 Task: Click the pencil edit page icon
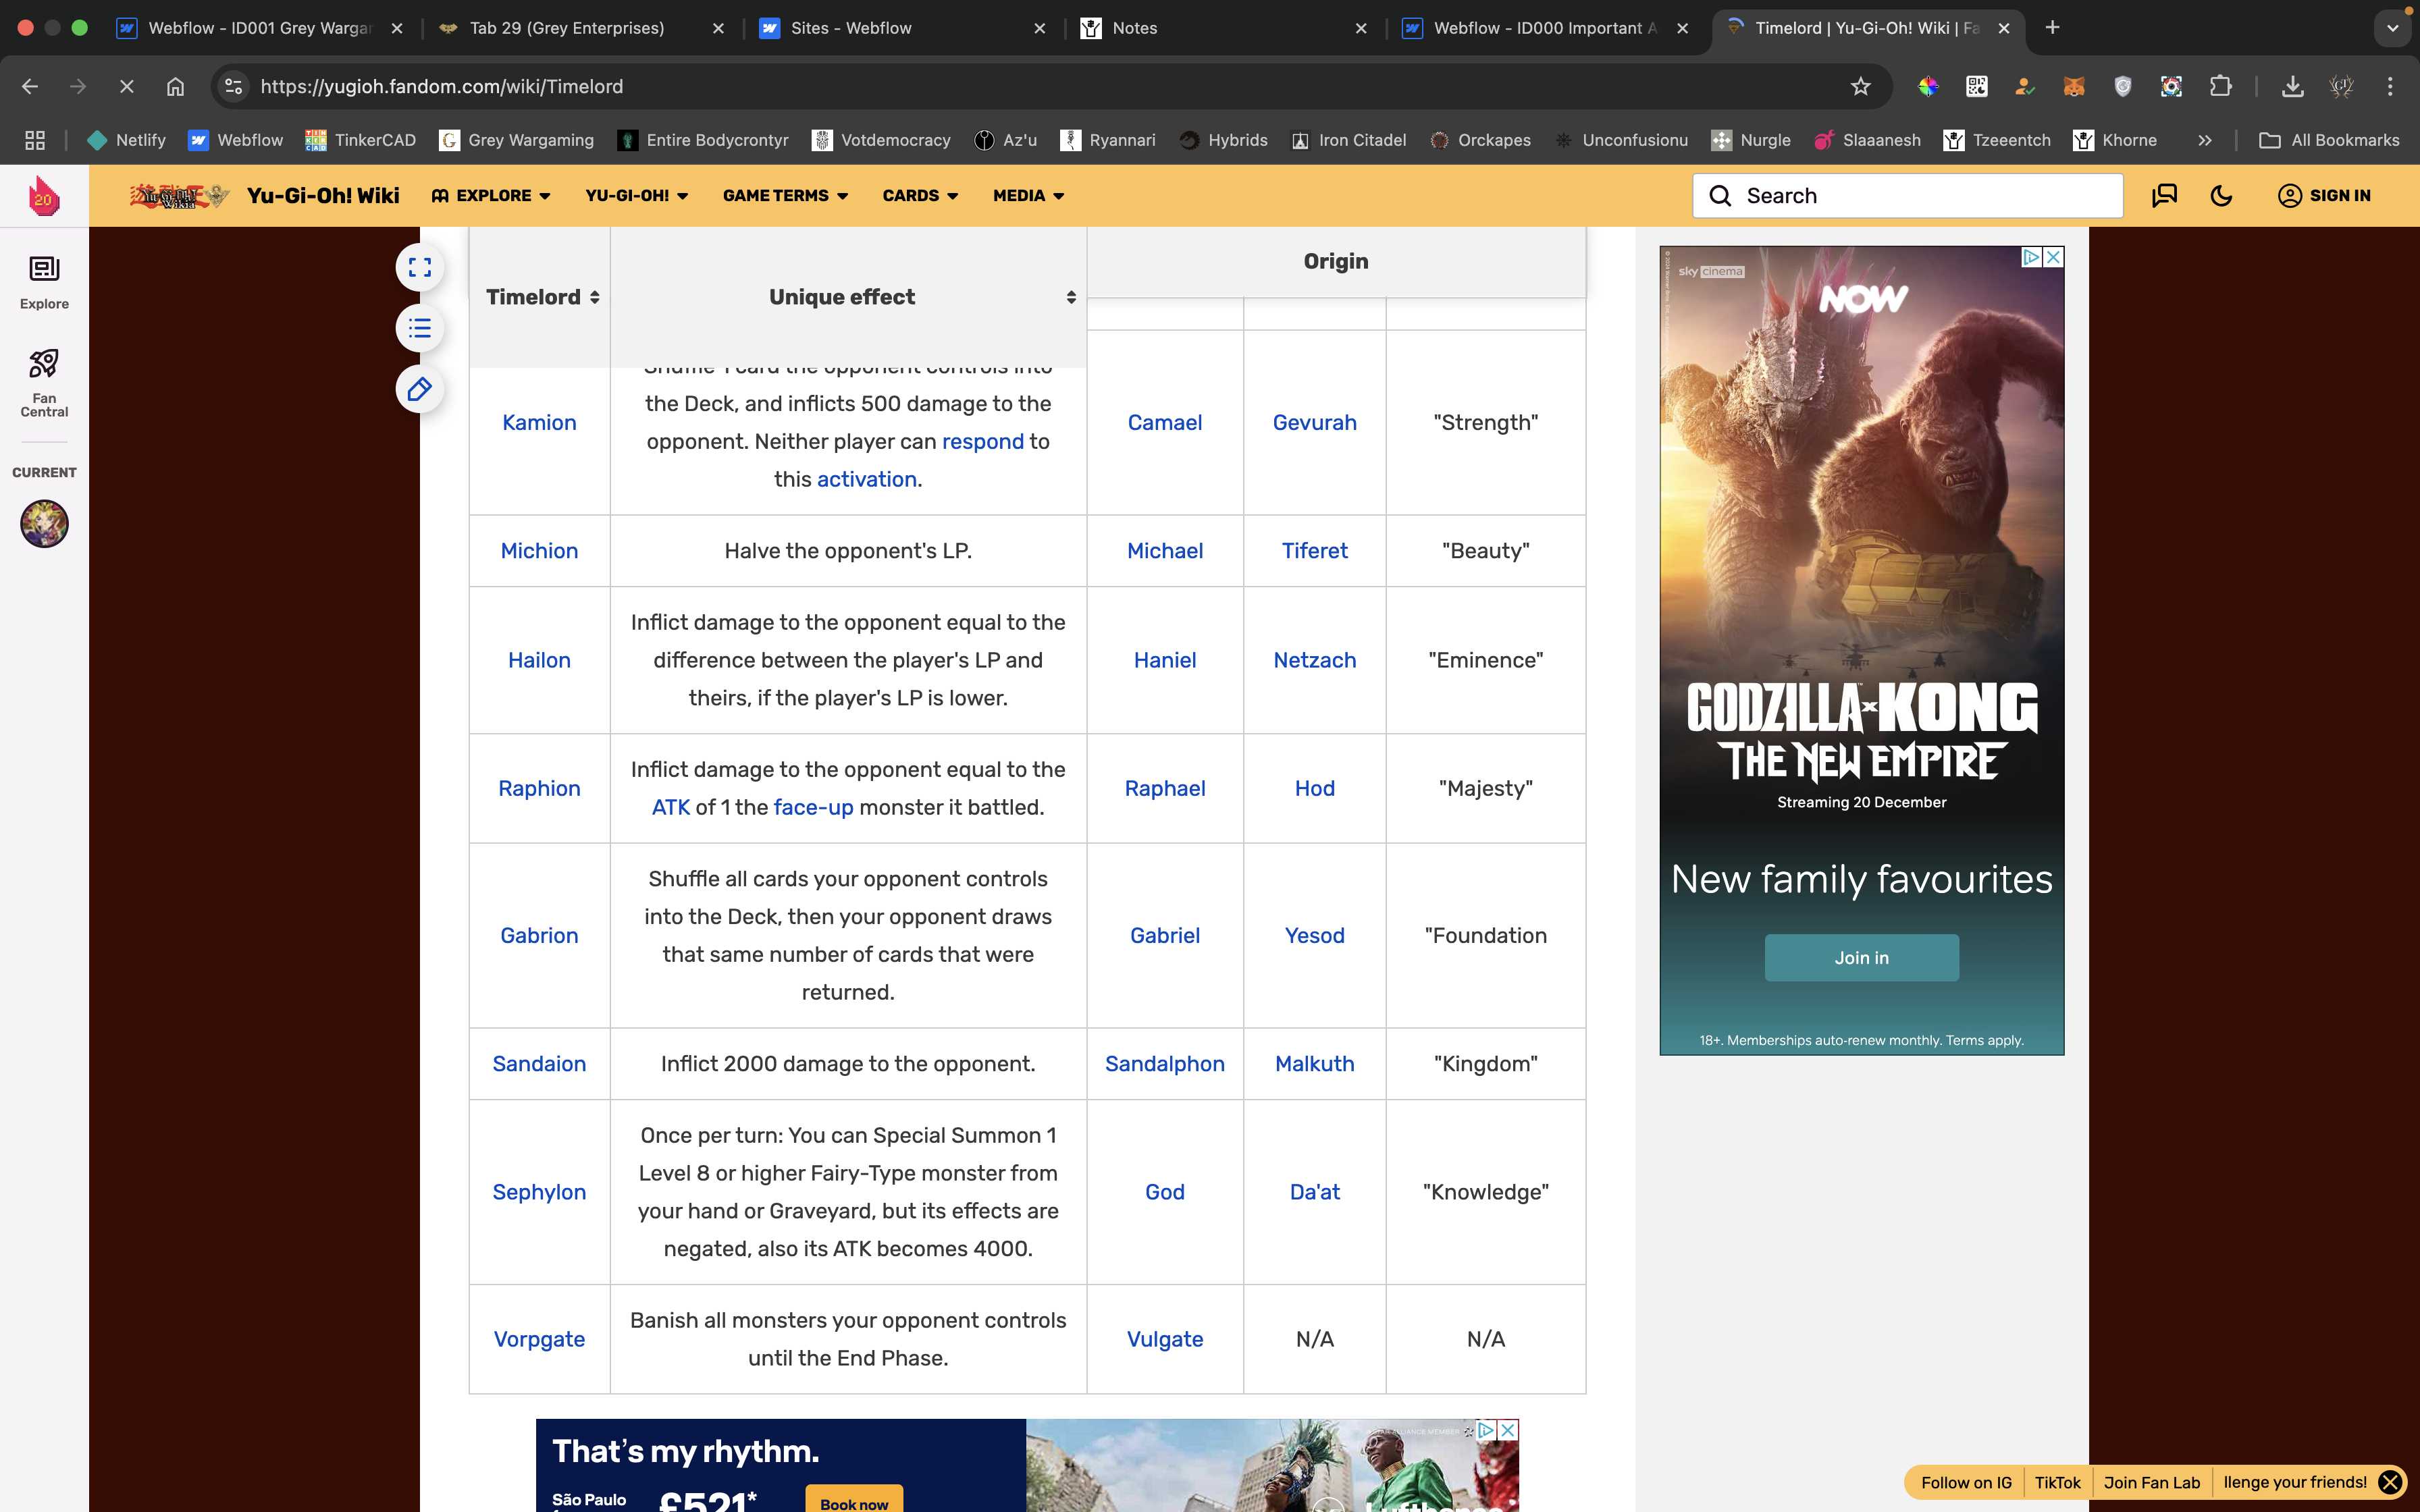coord(420,389)
